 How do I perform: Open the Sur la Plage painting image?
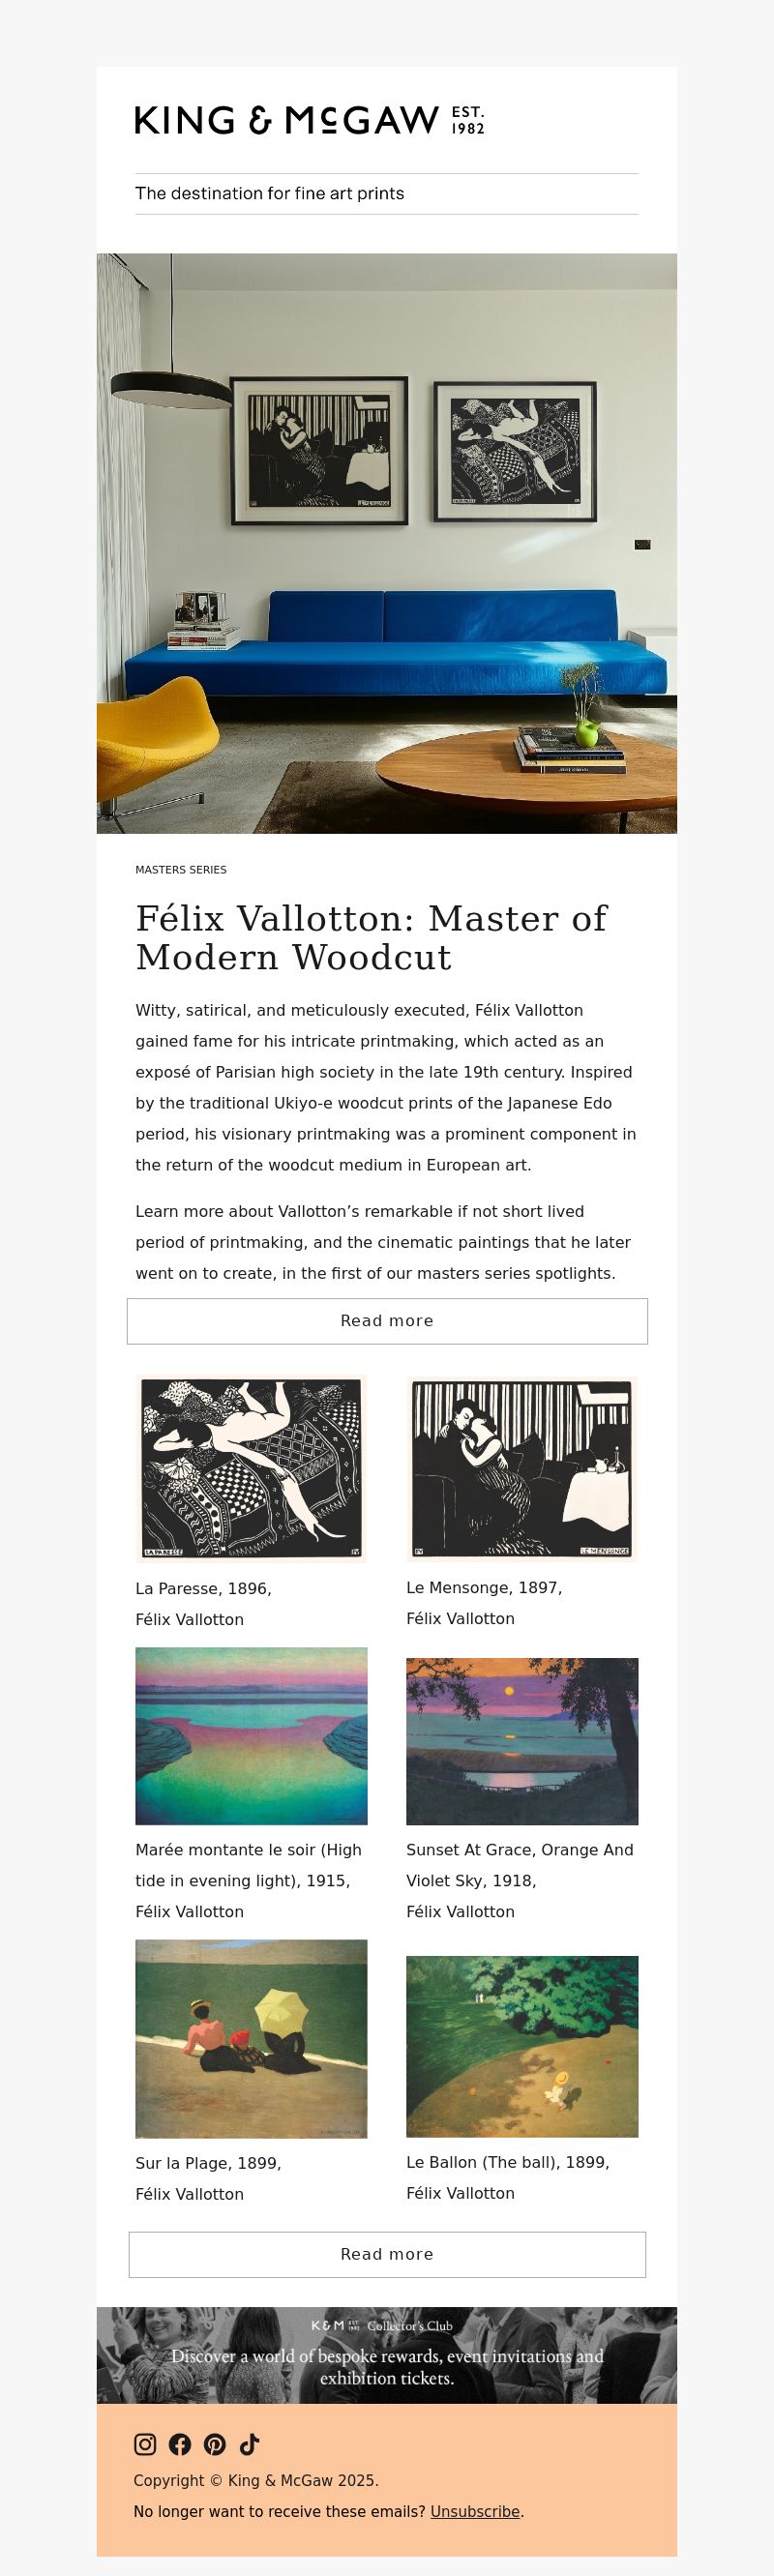(x=251, y=2038)
